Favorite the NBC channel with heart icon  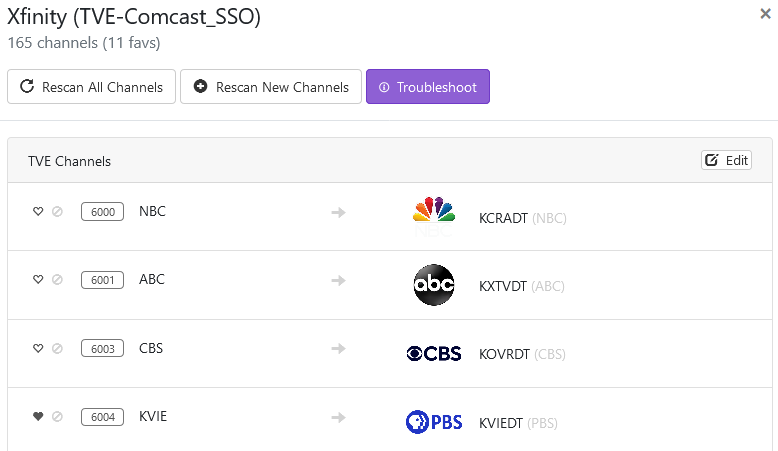click(38, 212)
